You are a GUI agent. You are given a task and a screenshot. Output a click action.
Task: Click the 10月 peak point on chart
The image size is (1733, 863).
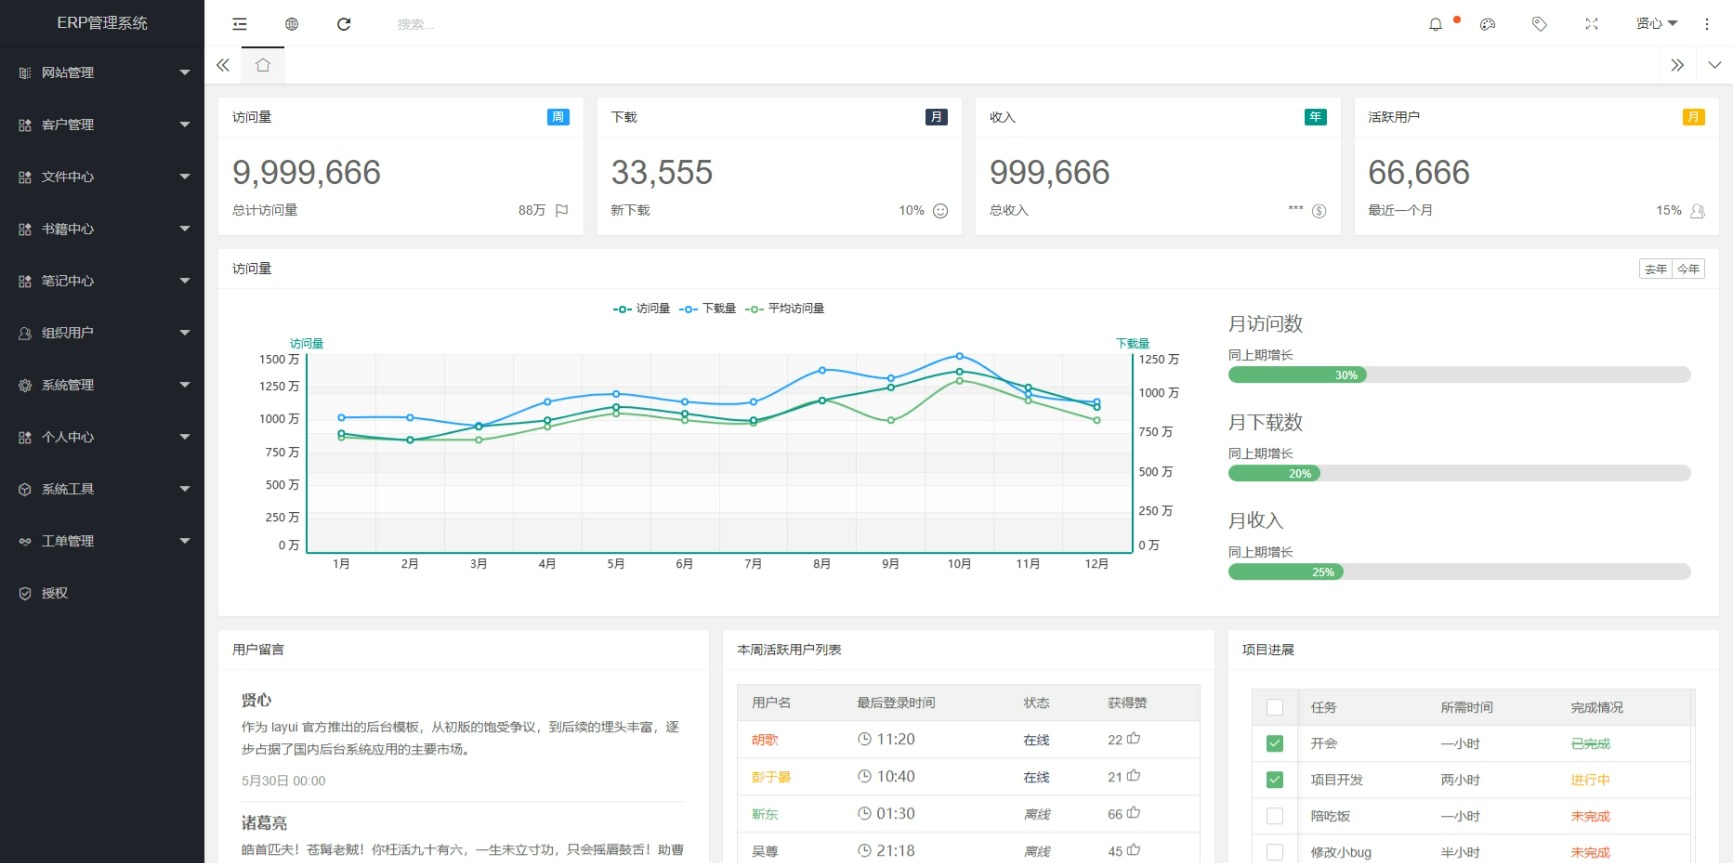coord(959,356)
